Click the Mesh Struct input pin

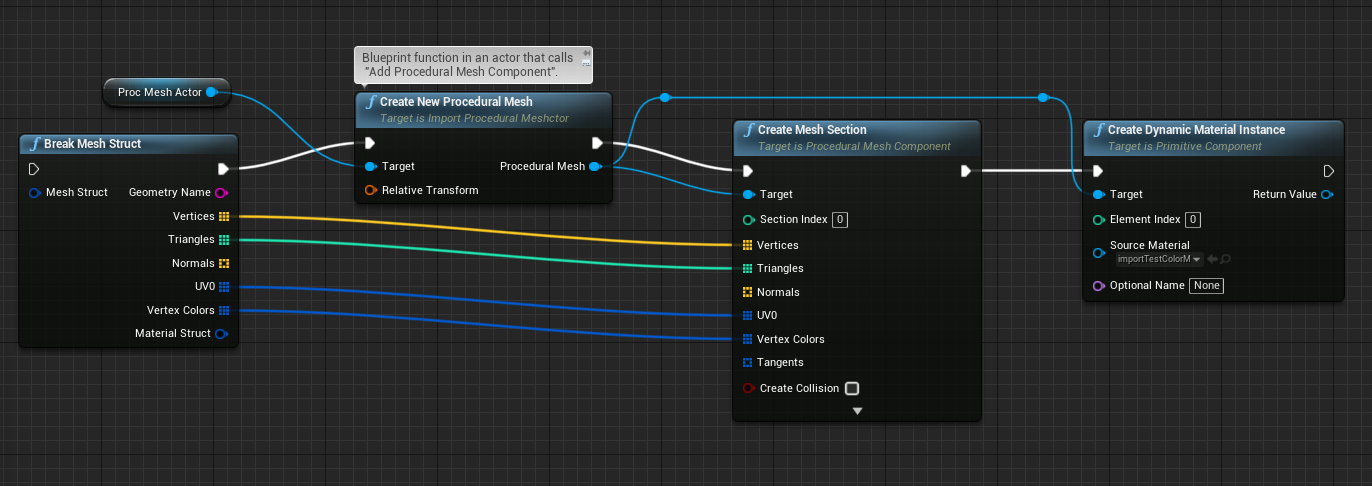pyautogui.click(x=35, y=192)
